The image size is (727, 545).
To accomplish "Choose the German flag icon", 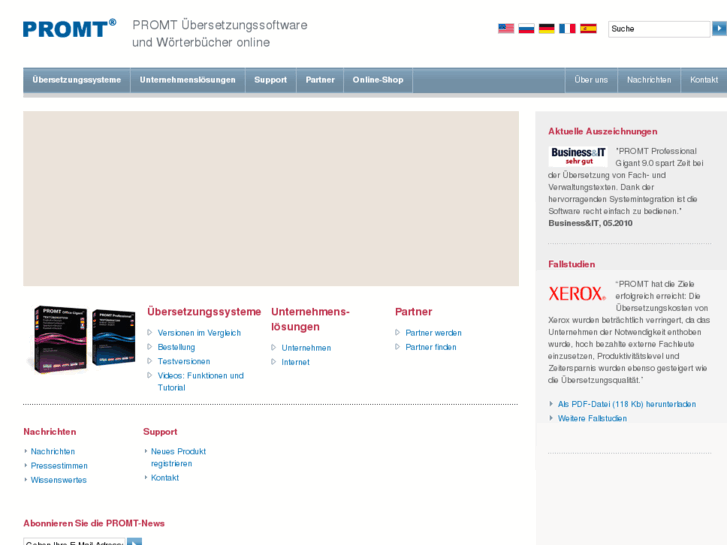I will pyautogui.click(x=547, y=29).
